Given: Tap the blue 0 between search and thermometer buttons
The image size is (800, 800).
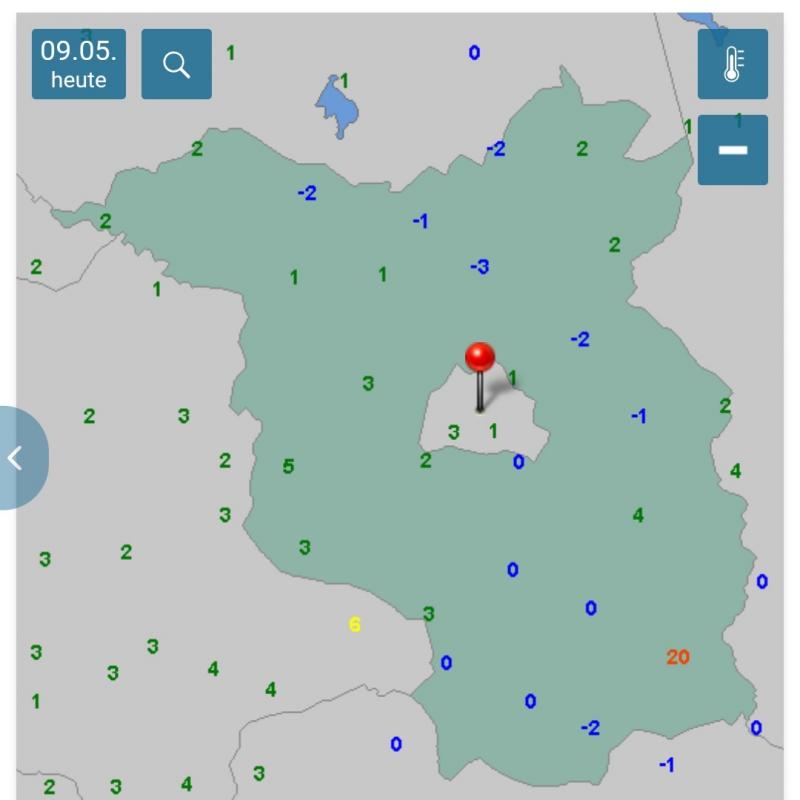Looking at the screenshot, I should tap(474, 53).
